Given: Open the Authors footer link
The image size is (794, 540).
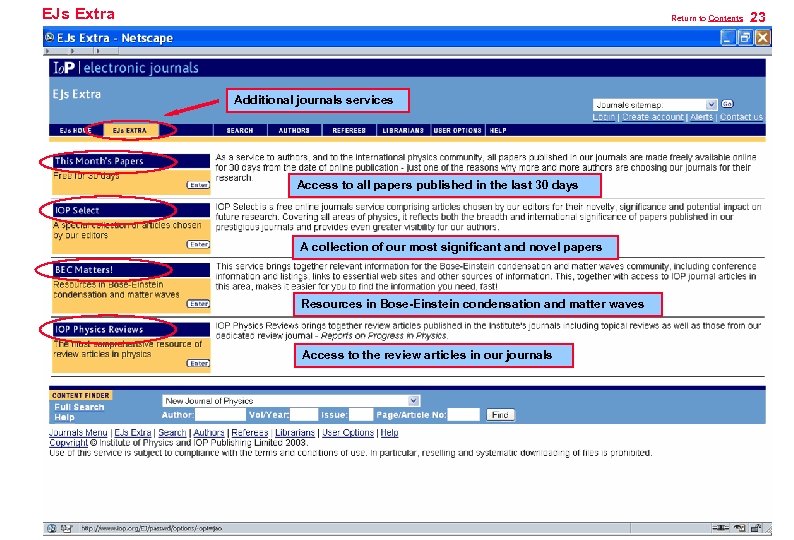Looking at the screenshot, I should [209, 433].
